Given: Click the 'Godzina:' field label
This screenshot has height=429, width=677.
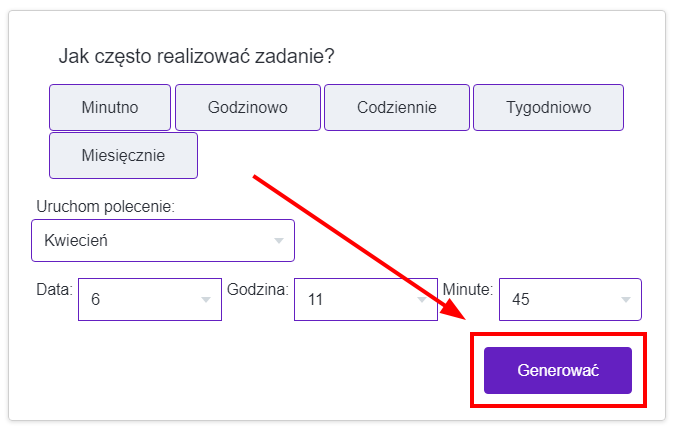Looking at the screenshot, I should tap(259, 289).
